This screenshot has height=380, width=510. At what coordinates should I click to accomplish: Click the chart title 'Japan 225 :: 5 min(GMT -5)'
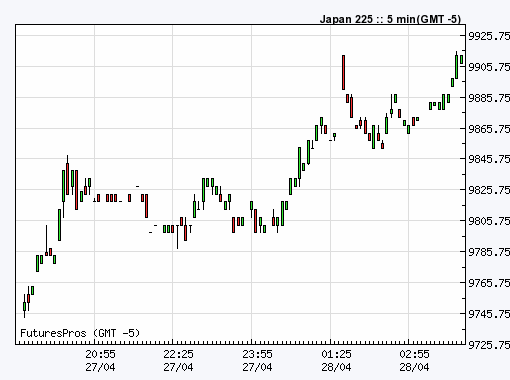click(390, 19)
